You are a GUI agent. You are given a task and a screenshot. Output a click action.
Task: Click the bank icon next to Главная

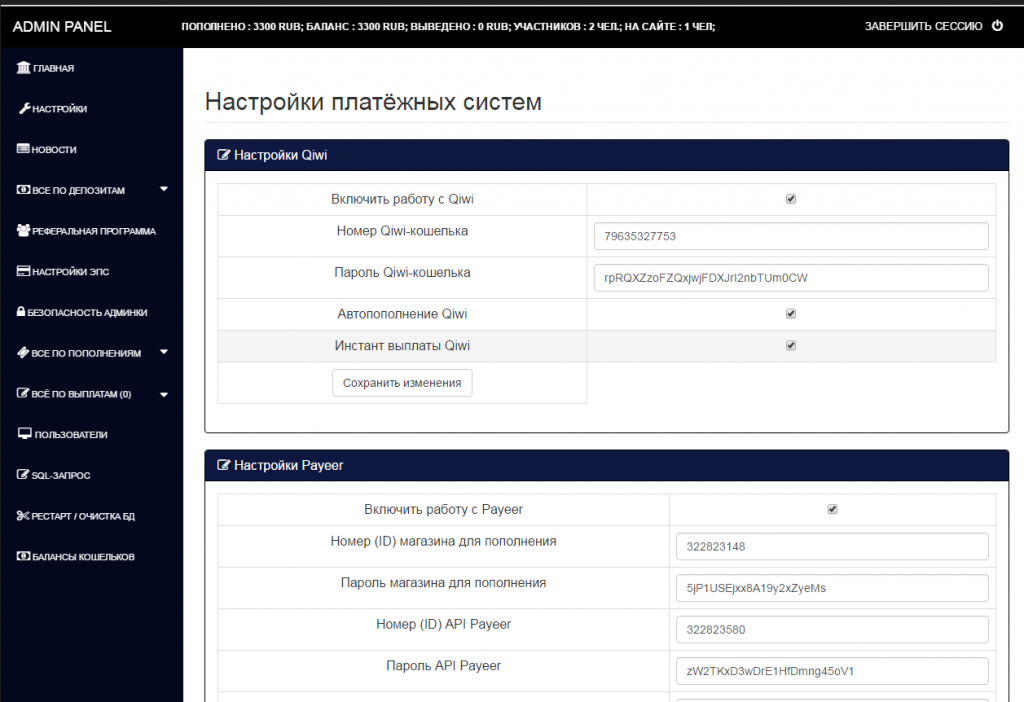23,68
